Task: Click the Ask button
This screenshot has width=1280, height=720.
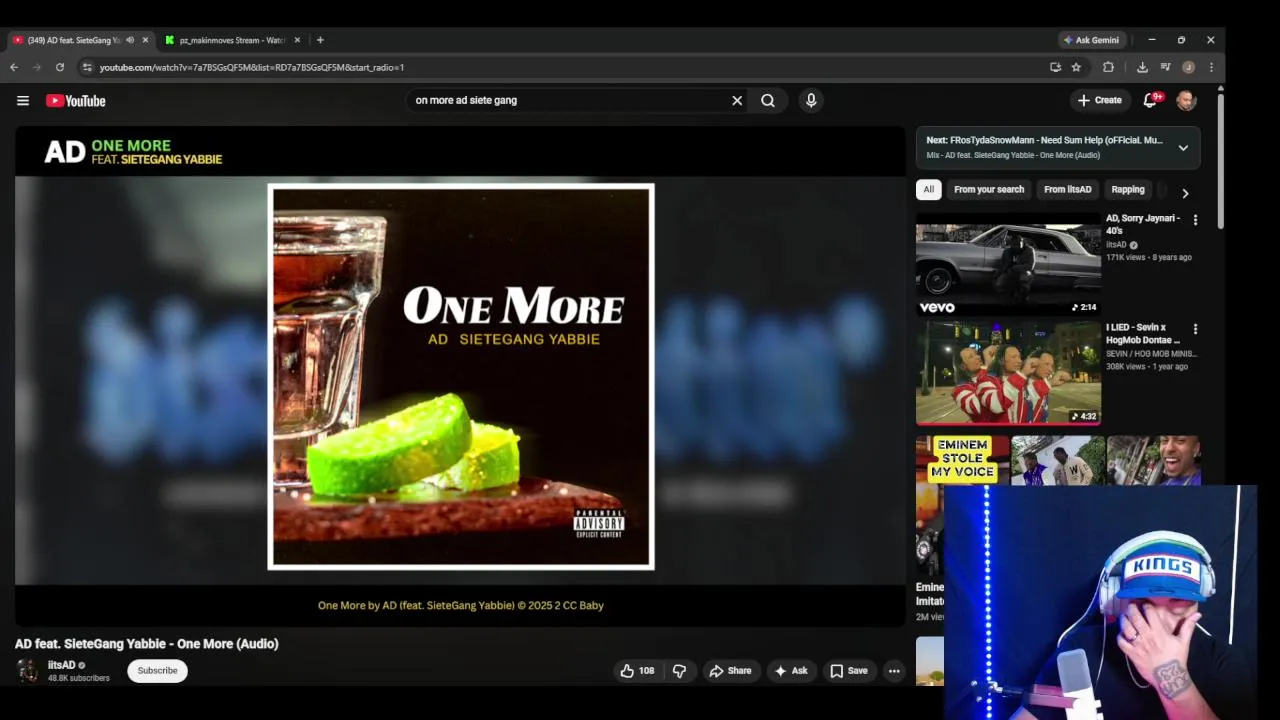Action: coord(790,671)
